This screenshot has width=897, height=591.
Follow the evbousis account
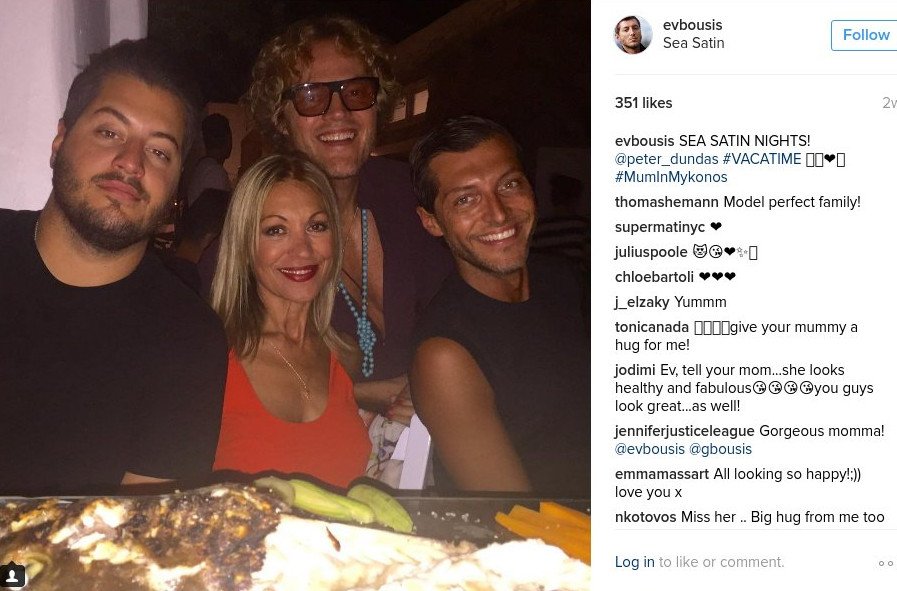tap(866, 35)
